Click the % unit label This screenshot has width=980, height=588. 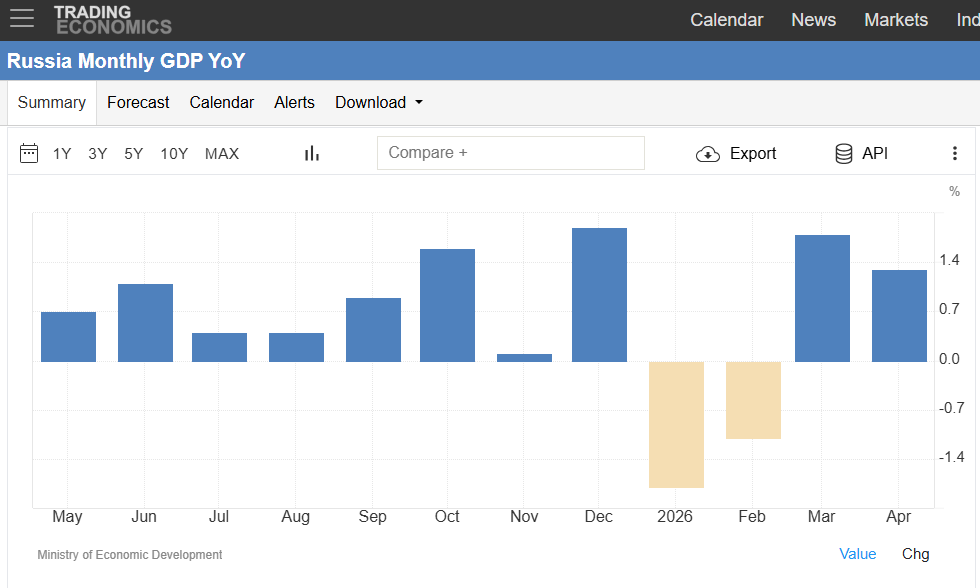point(954,192)
